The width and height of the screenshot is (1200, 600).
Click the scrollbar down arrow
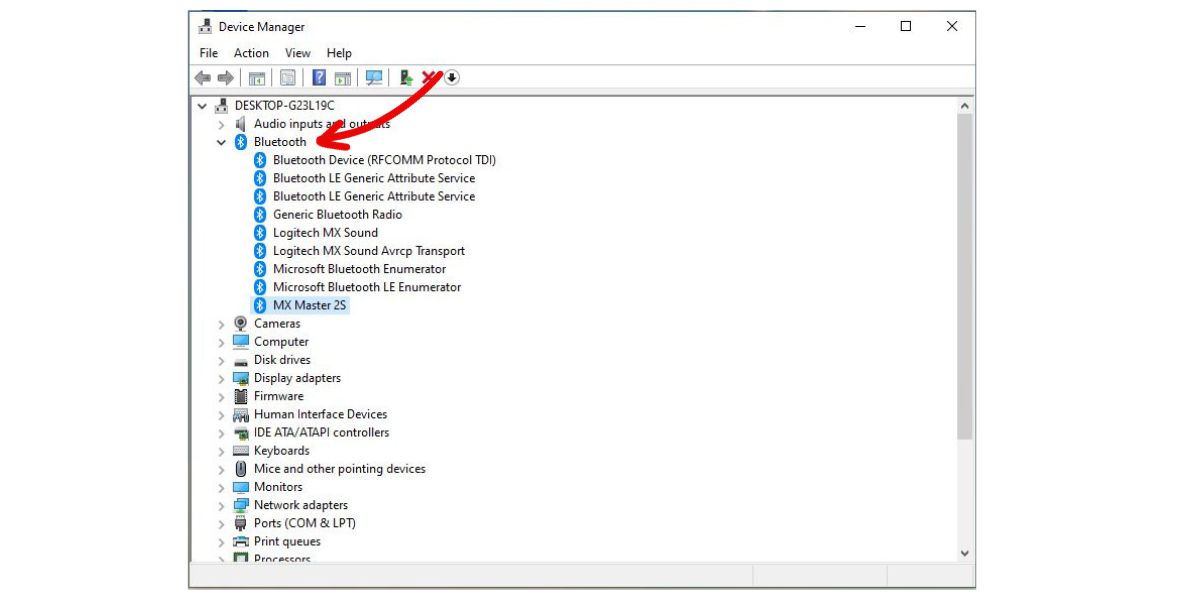965,553
